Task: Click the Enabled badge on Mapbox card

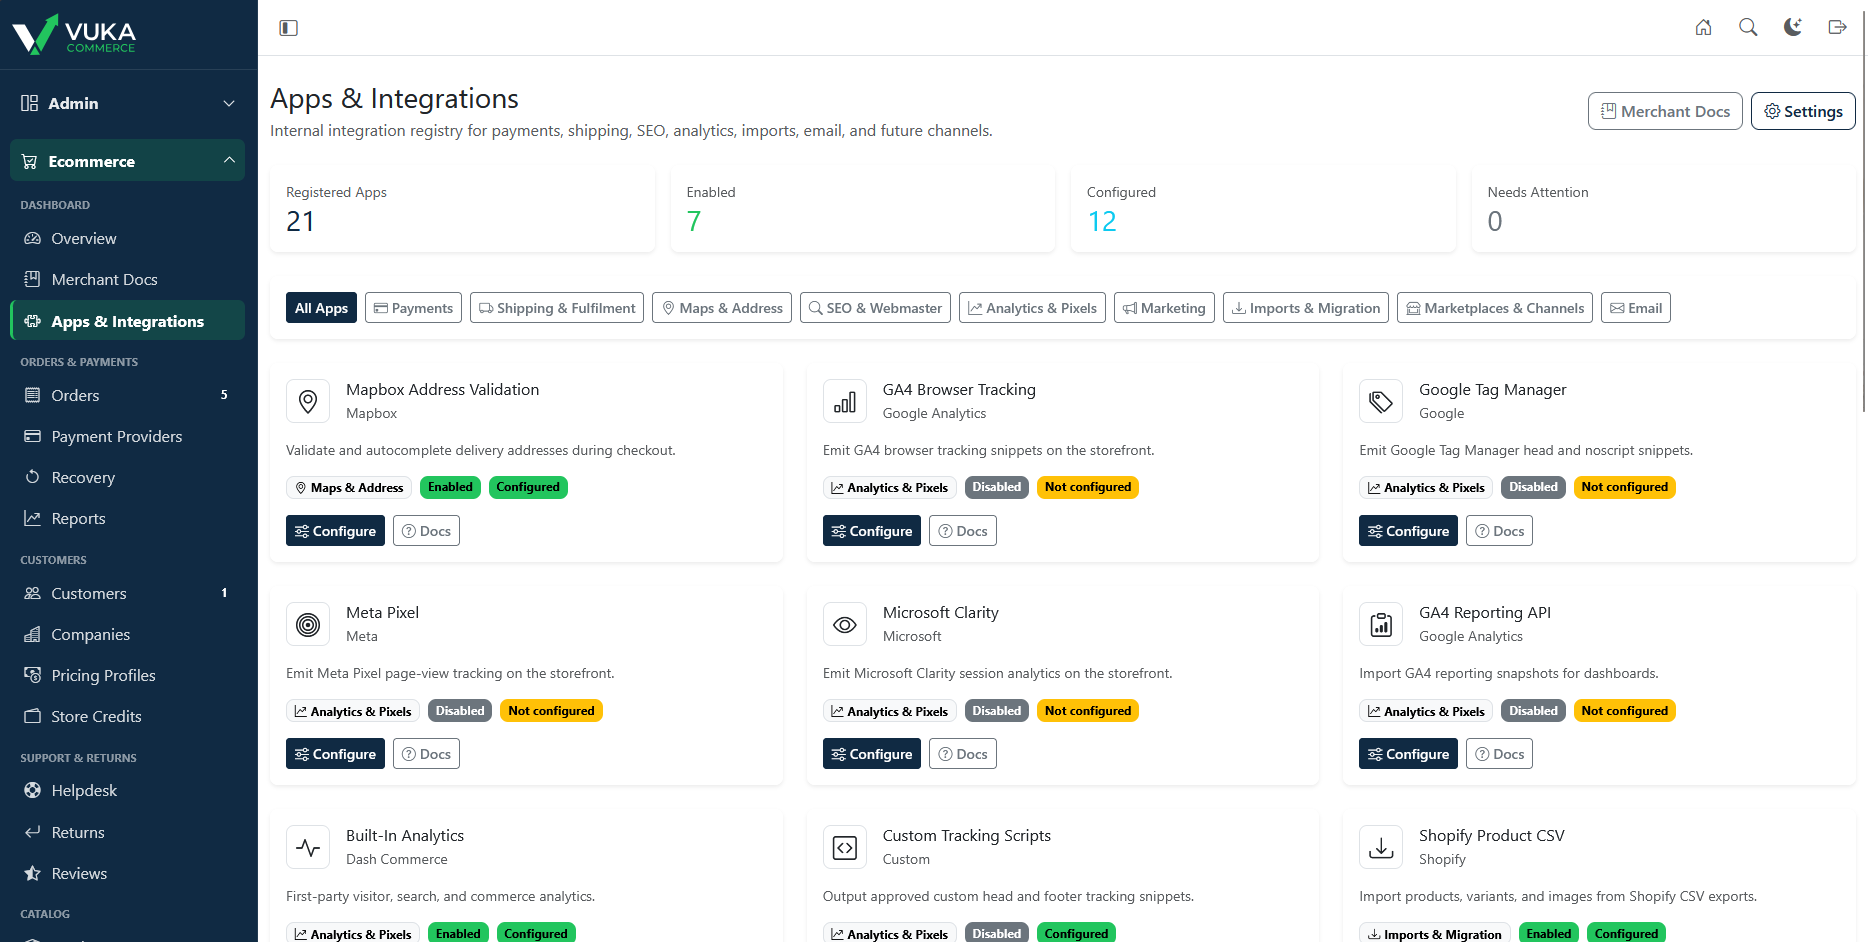Action: (x=450, y=487)
